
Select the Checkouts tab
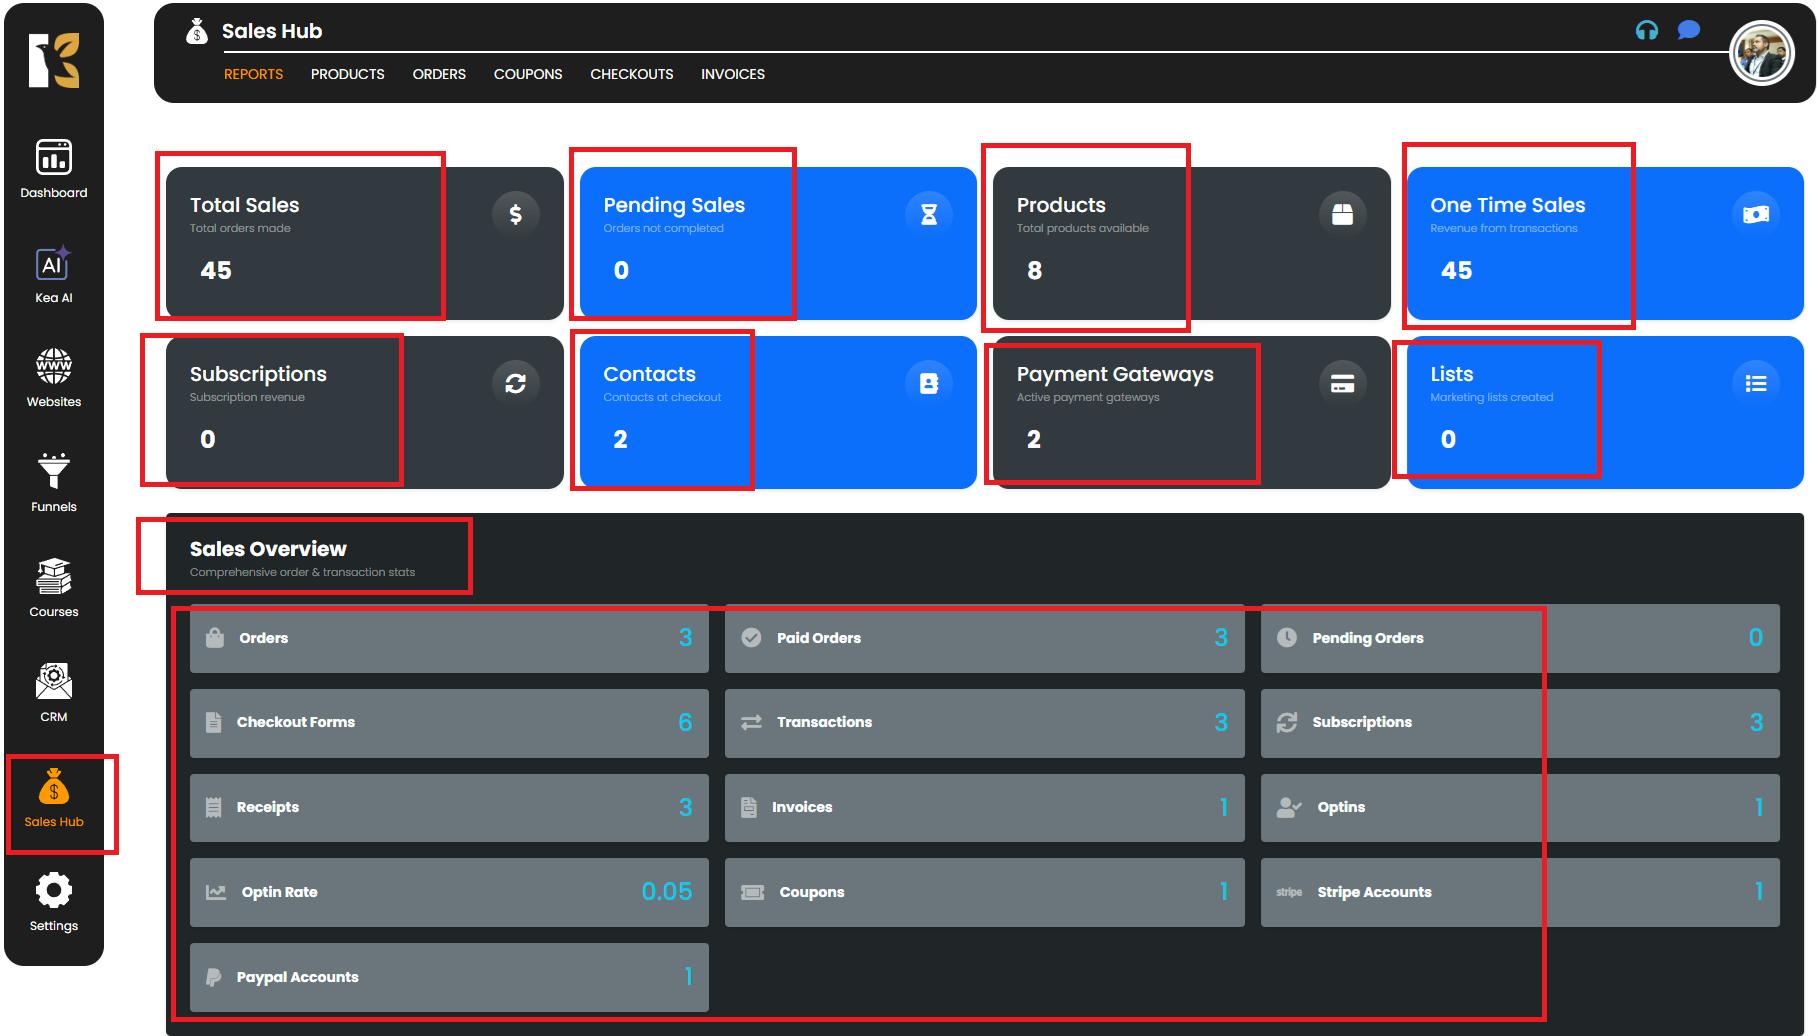click(x=631, y=74)
